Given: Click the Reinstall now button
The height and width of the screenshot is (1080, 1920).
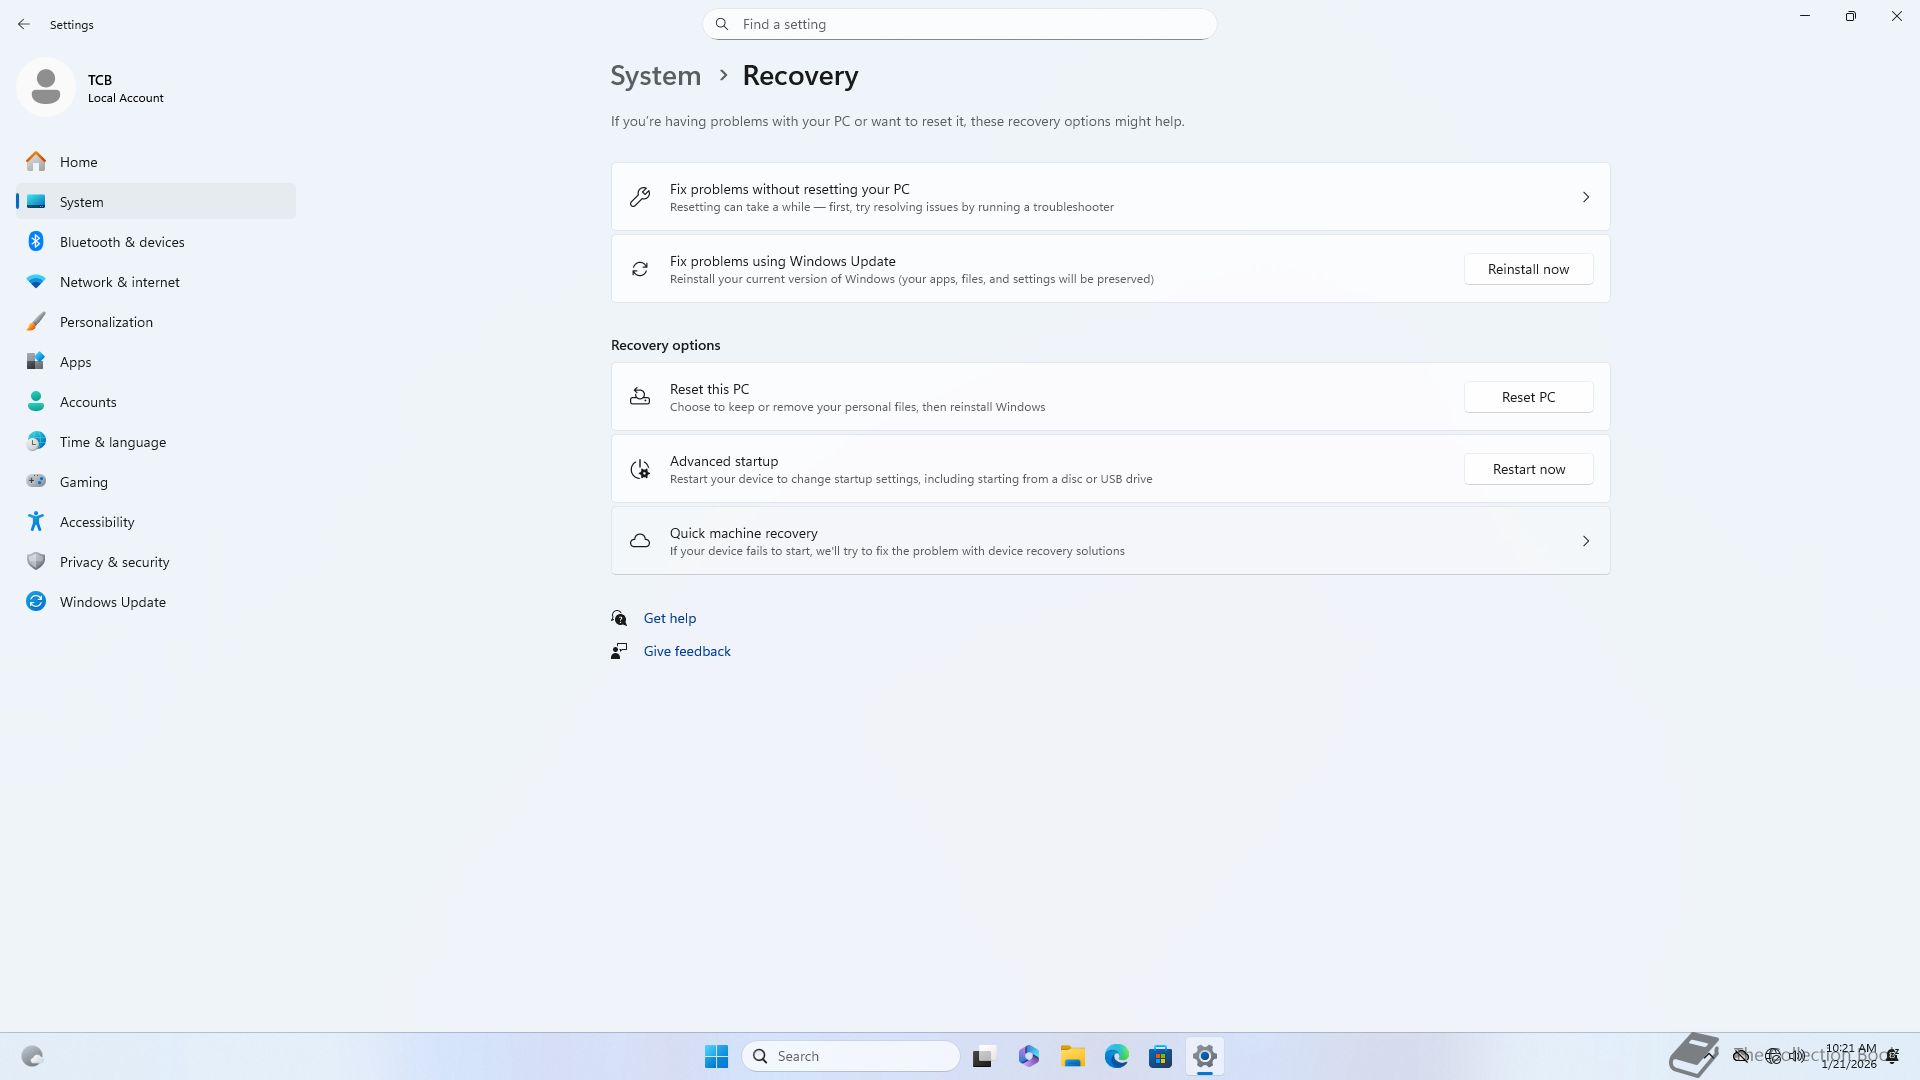Looking at the screenshot, I should tap(1527, 269).
